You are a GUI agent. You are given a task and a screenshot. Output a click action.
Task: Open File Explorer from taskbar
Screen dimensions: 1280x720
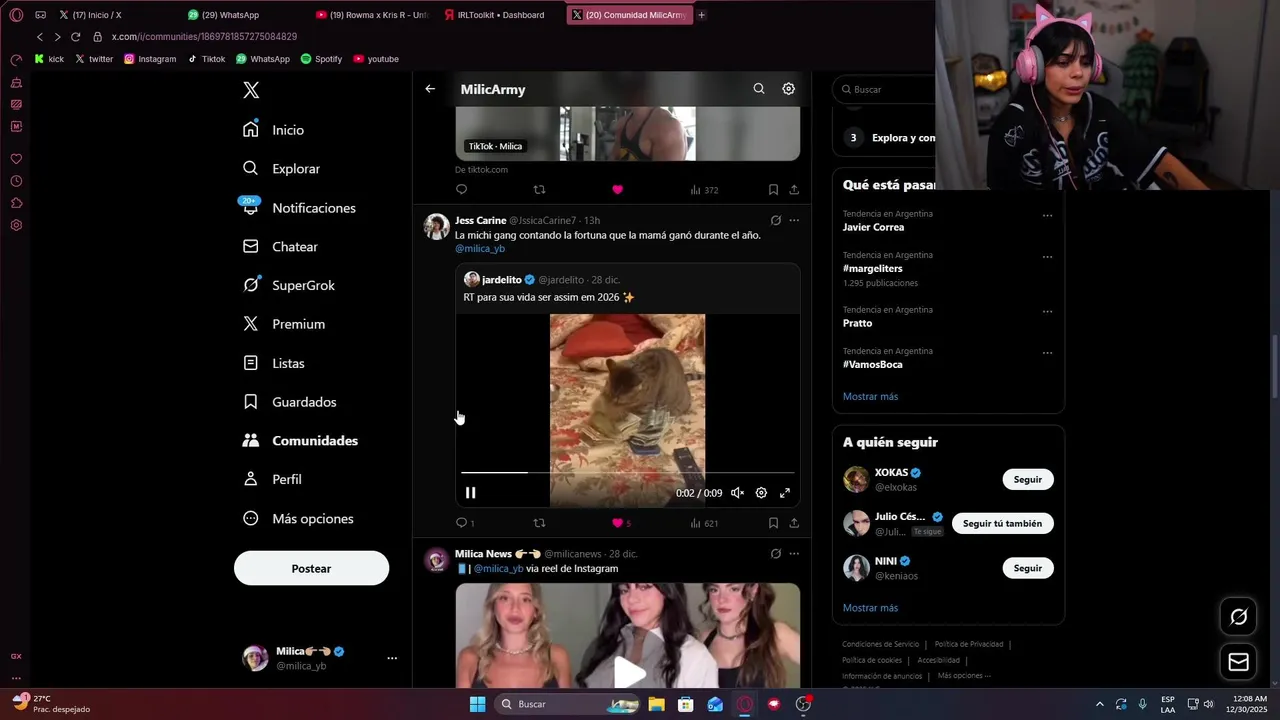[x=656, y=704]
